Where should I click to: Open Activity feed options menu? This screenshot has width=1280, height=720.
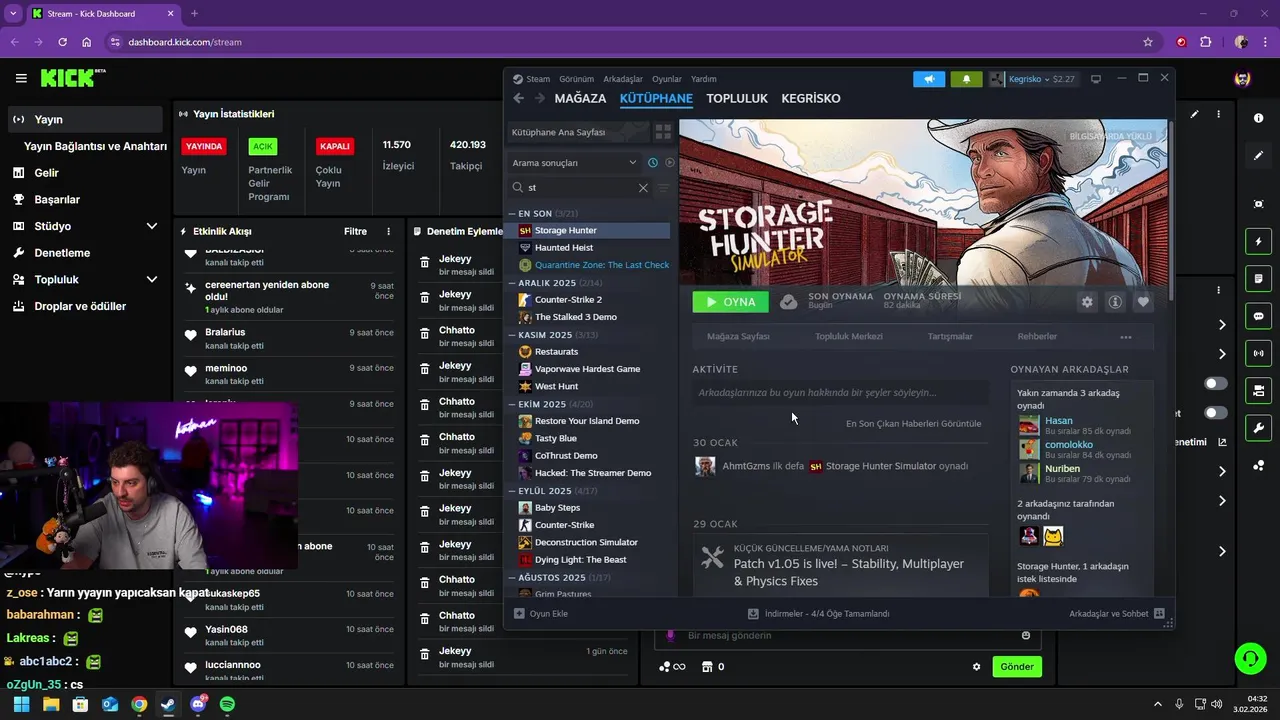coord(389,231)
